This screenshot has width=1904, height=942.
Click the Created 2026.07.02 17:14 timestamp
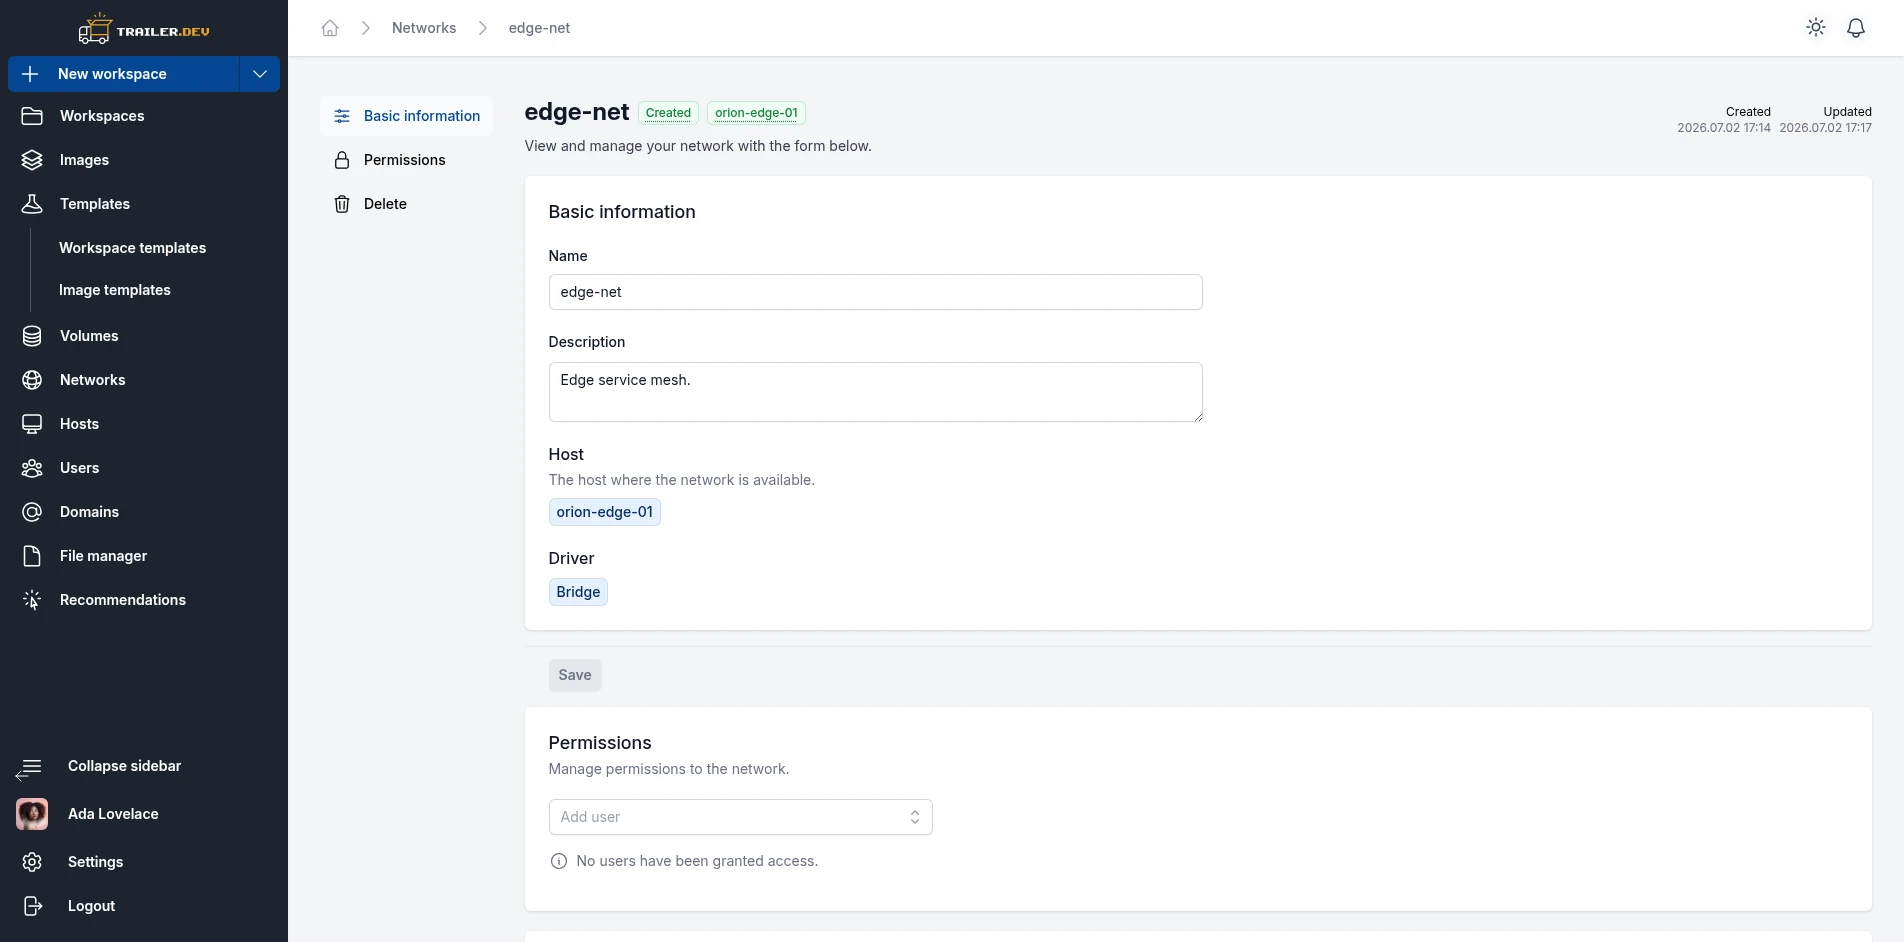pyautogui.click(x=1724, y=120)
